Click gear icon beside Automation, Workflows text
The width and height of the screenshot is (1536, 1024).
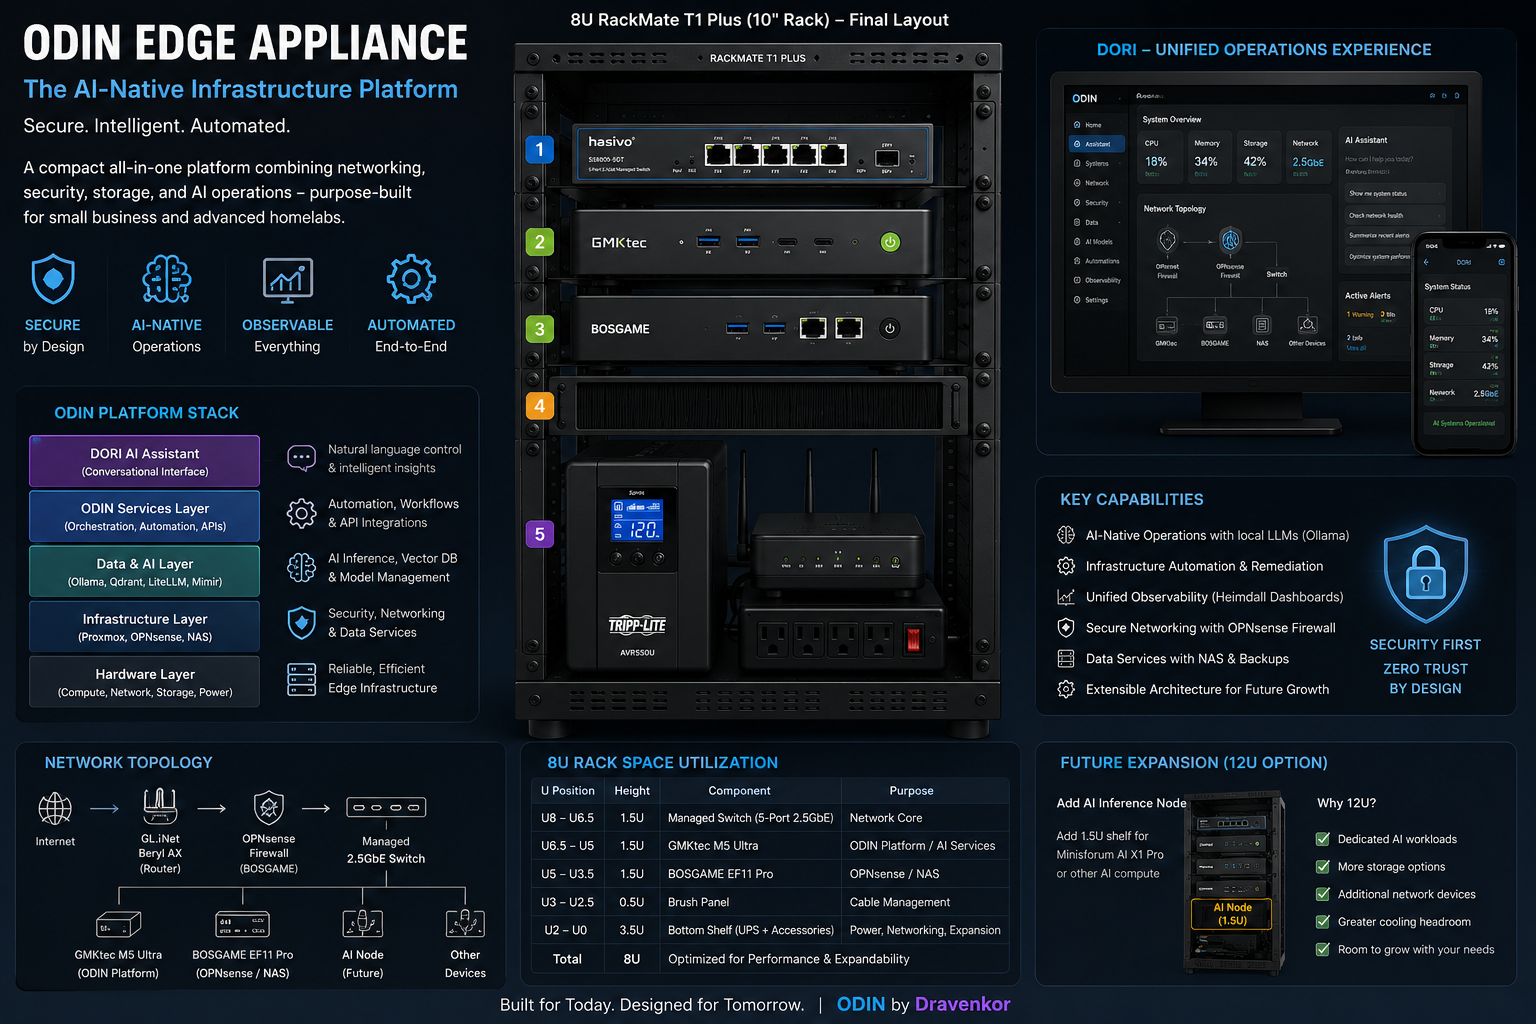301,513
